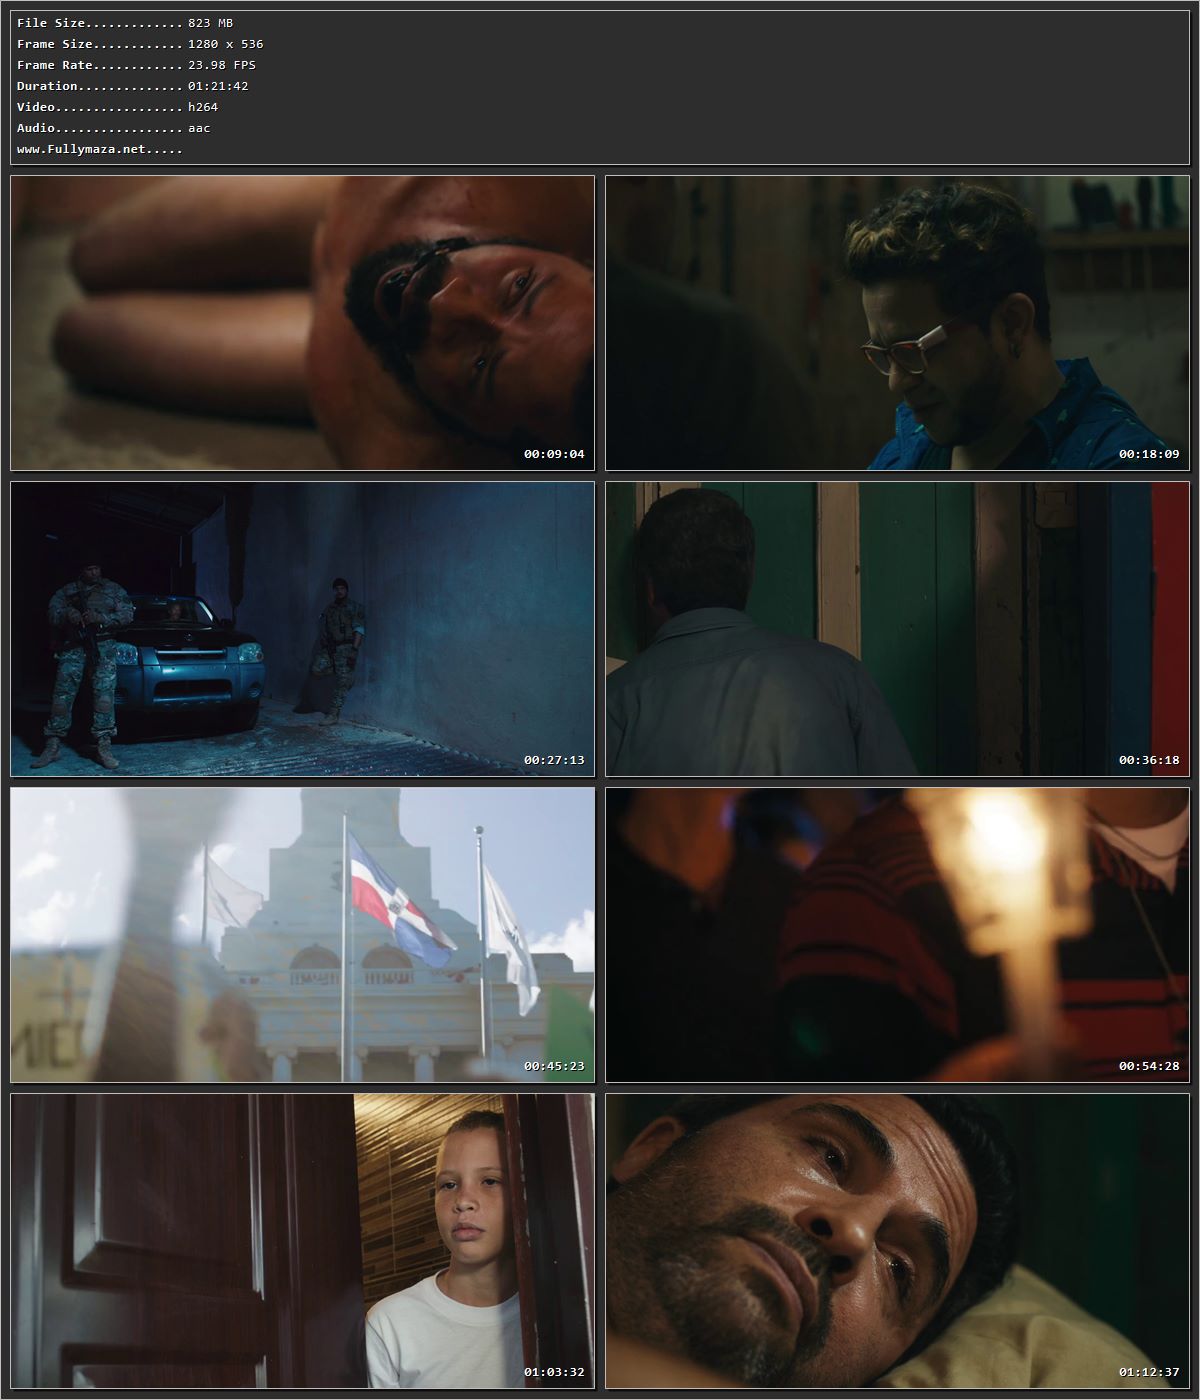Click the 00:18:09 timestamp label

[1149, 454]
